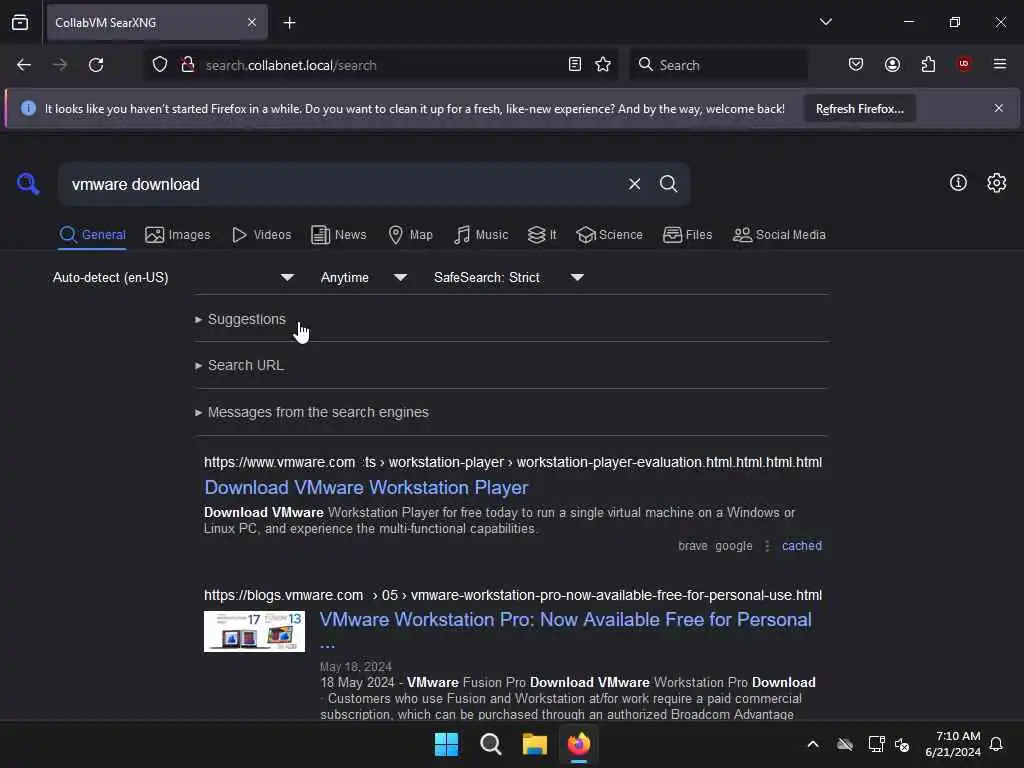Focus the vmware download search input
This screenshot has height=768, width=1024.
[x=343, y=184]
